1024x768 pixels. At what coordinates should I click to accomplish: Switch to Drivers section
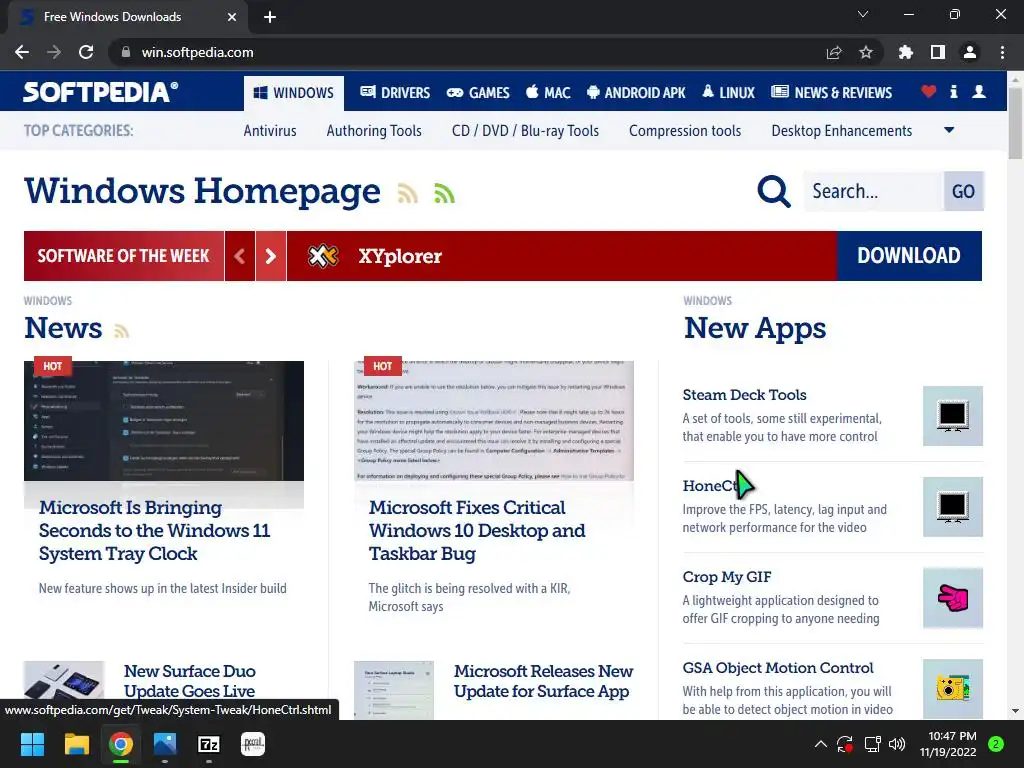point(395,93)
